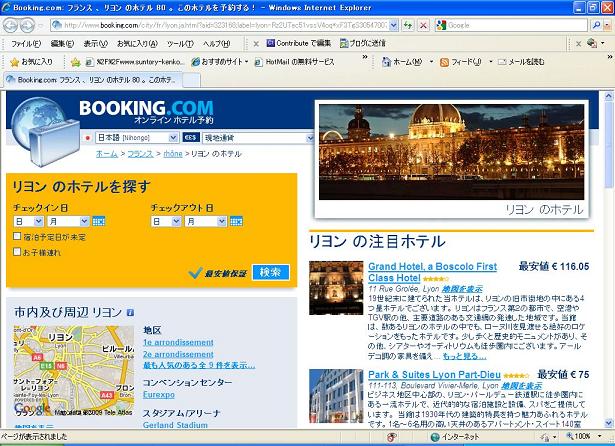Open the お気に入り(A) menu
Screen dimensions: 615x446
(137, 44)
